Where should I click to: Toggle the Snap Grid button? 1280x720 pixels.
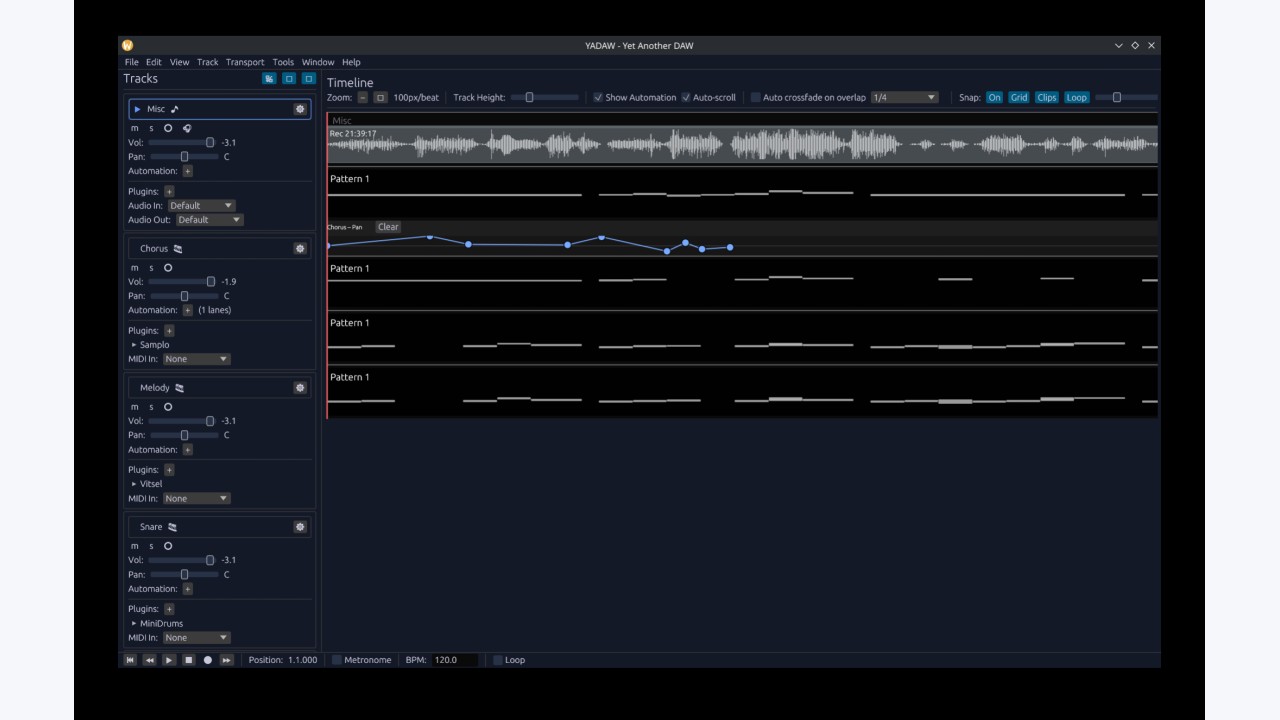point(1018,97)
